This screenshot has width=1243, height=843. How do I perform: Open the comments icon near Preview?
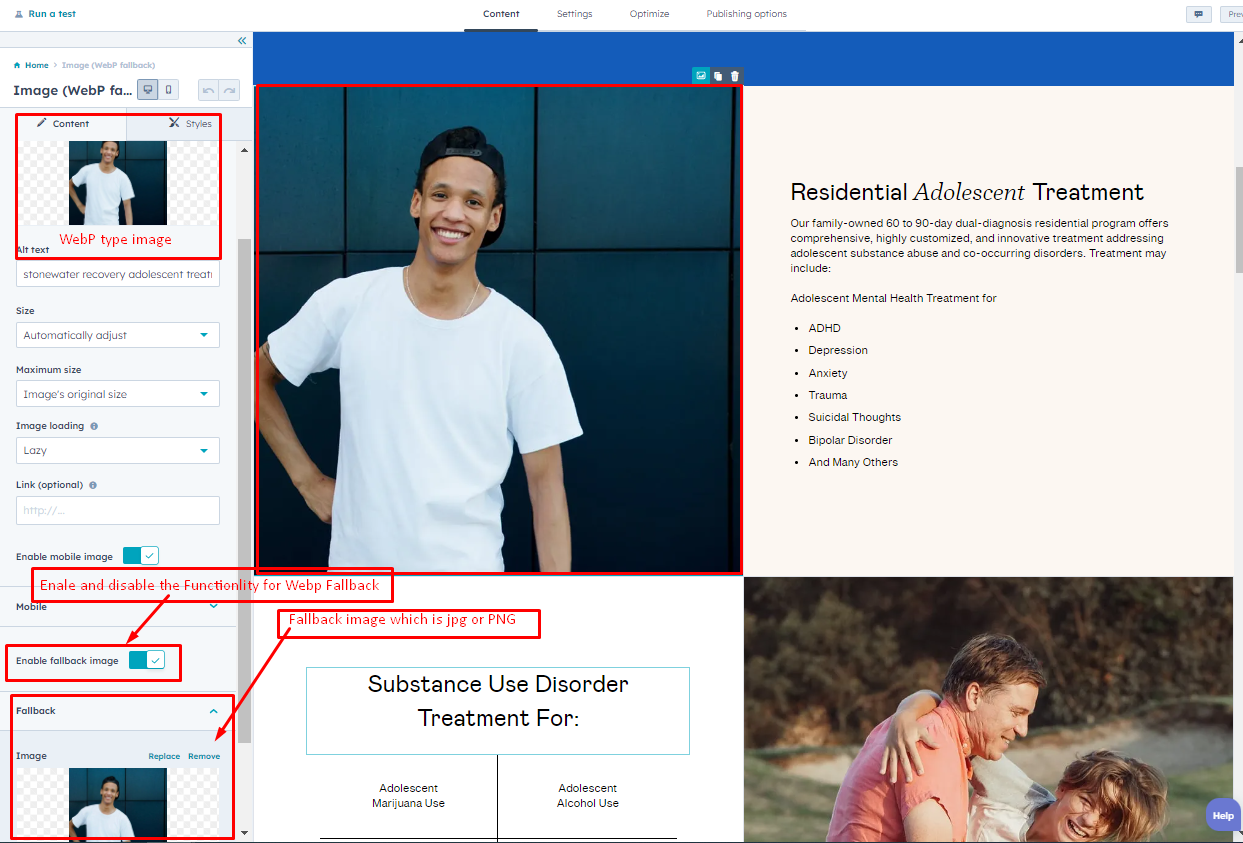click(1198, 14)
